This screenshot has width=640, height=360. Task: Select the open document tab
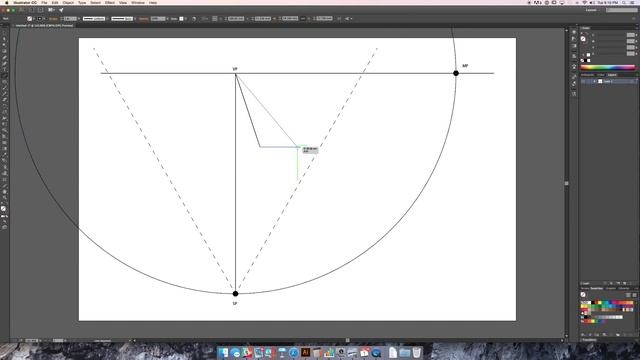[x=44, y=25]
